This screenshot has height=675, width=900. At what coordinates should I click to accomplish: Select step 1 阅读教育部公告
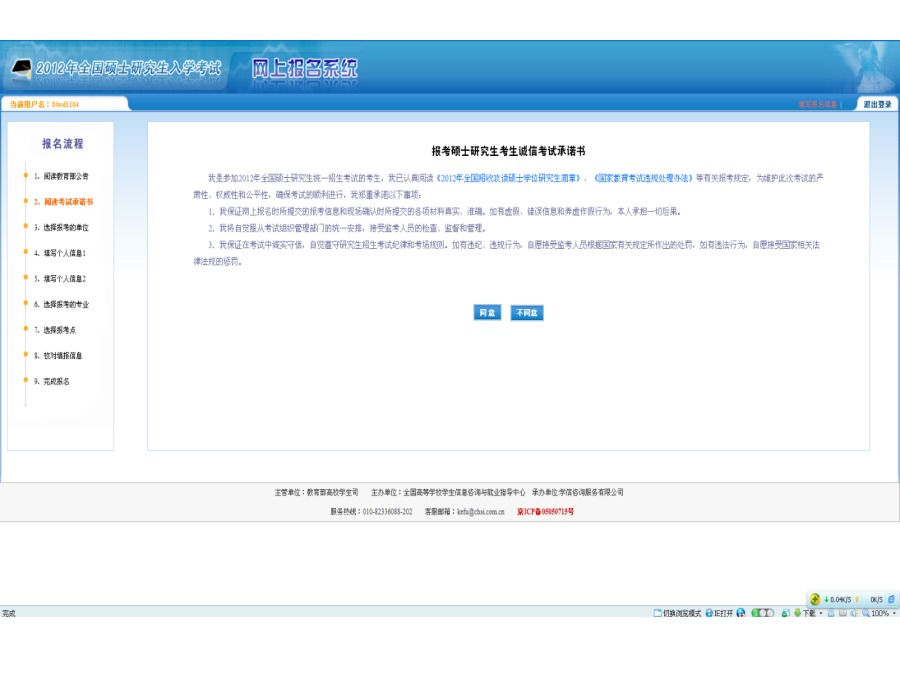[x=61, y=176]
